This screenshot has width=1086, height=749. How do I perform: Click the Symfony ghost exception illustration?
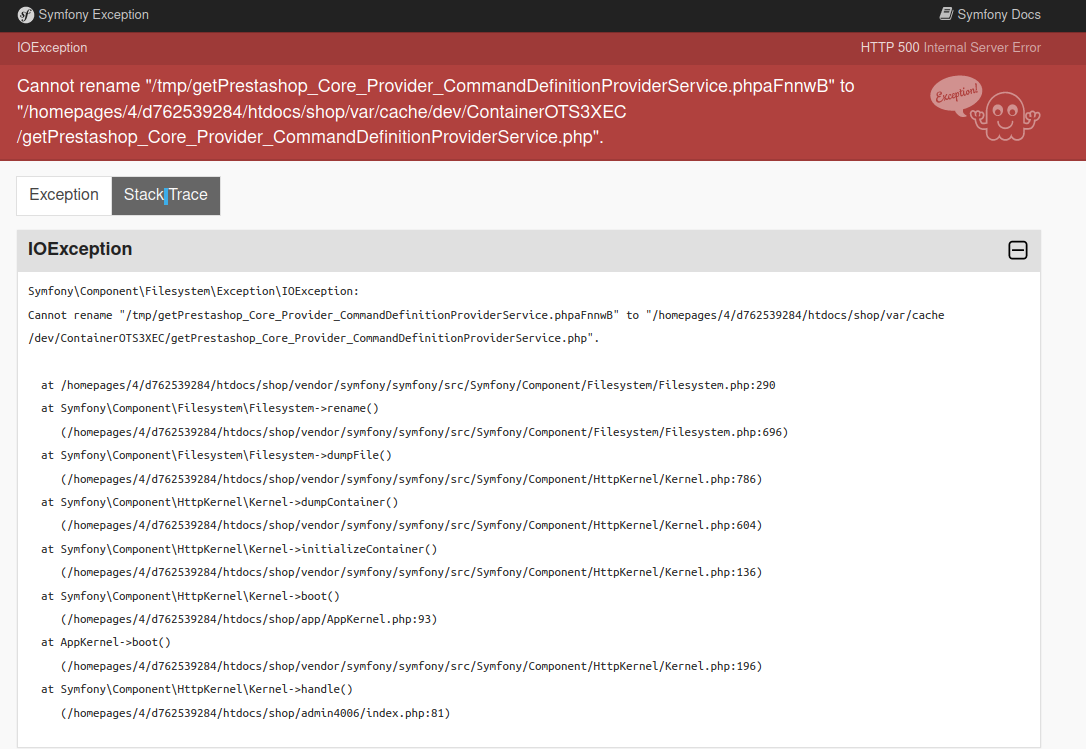pos(985,109)
